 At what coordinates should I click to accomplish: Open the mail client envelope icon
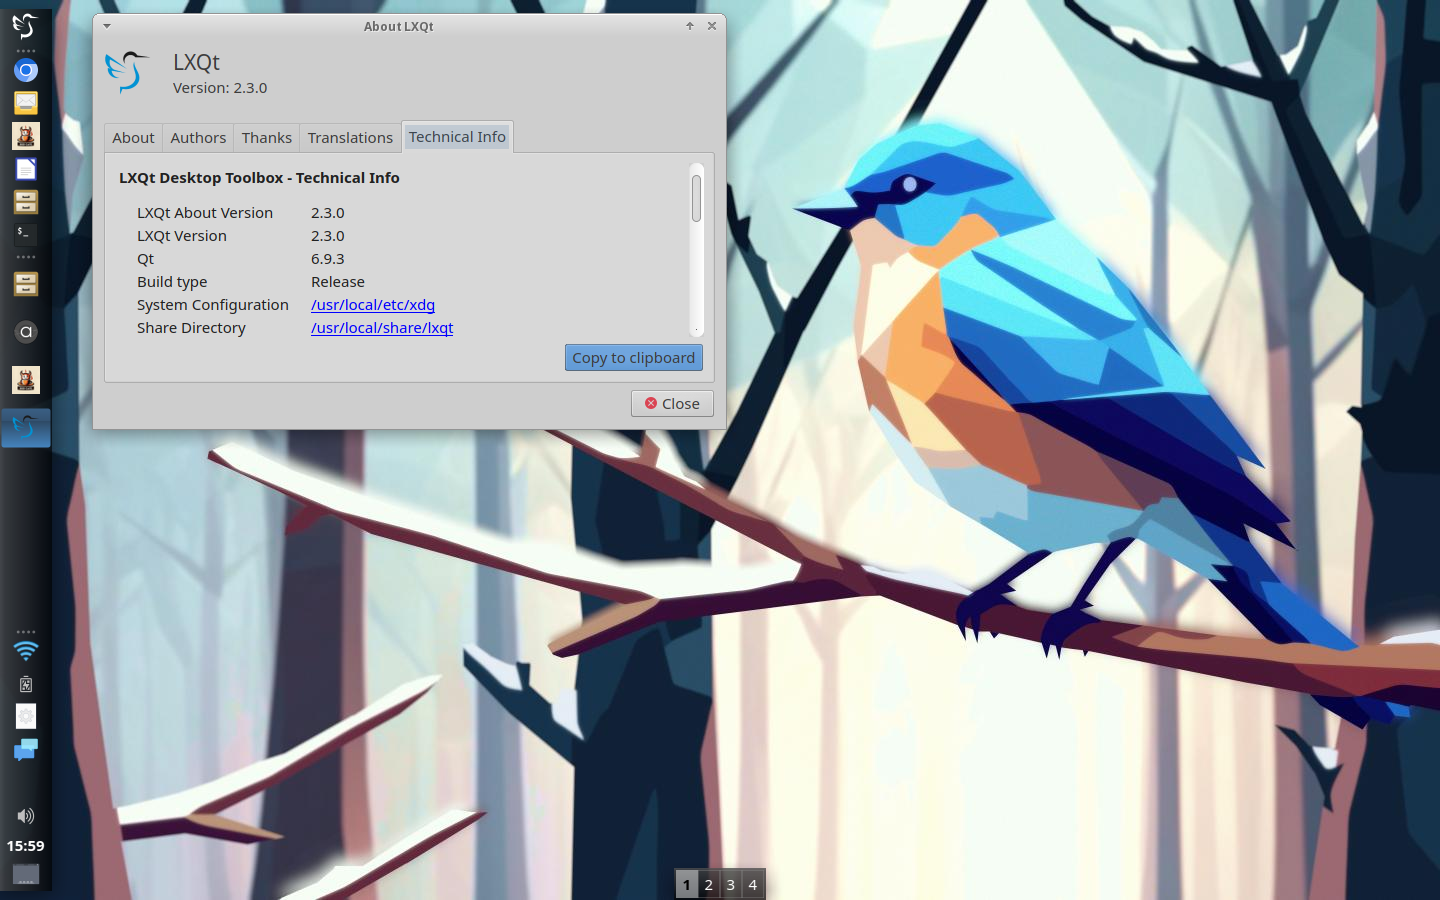click(x=26, y=102)
